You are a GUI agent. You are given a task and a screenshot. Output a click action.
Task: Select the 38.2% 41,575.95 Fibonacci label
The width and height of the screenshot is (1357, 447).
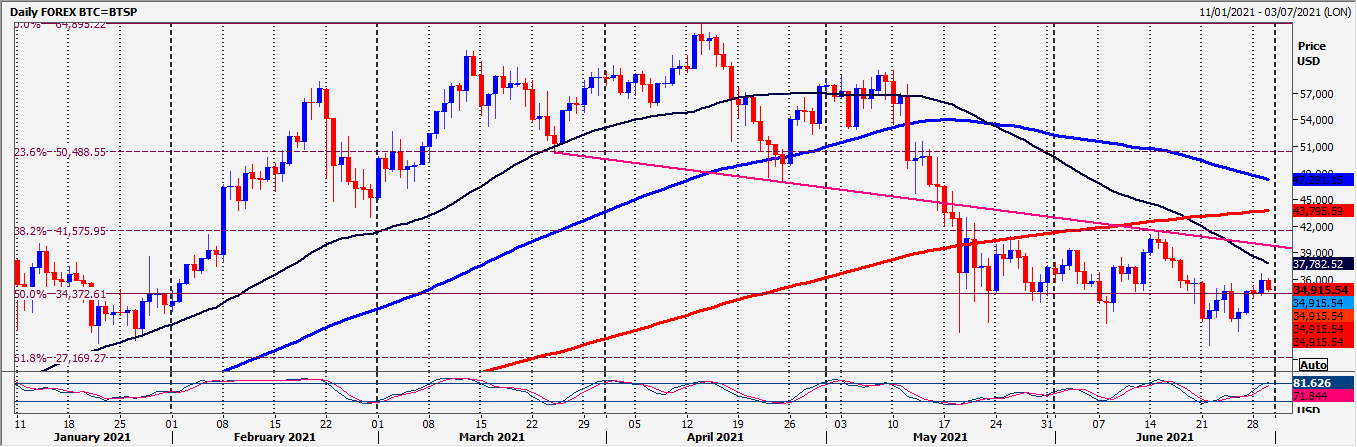pyautogui.click(x=60, y=231)
